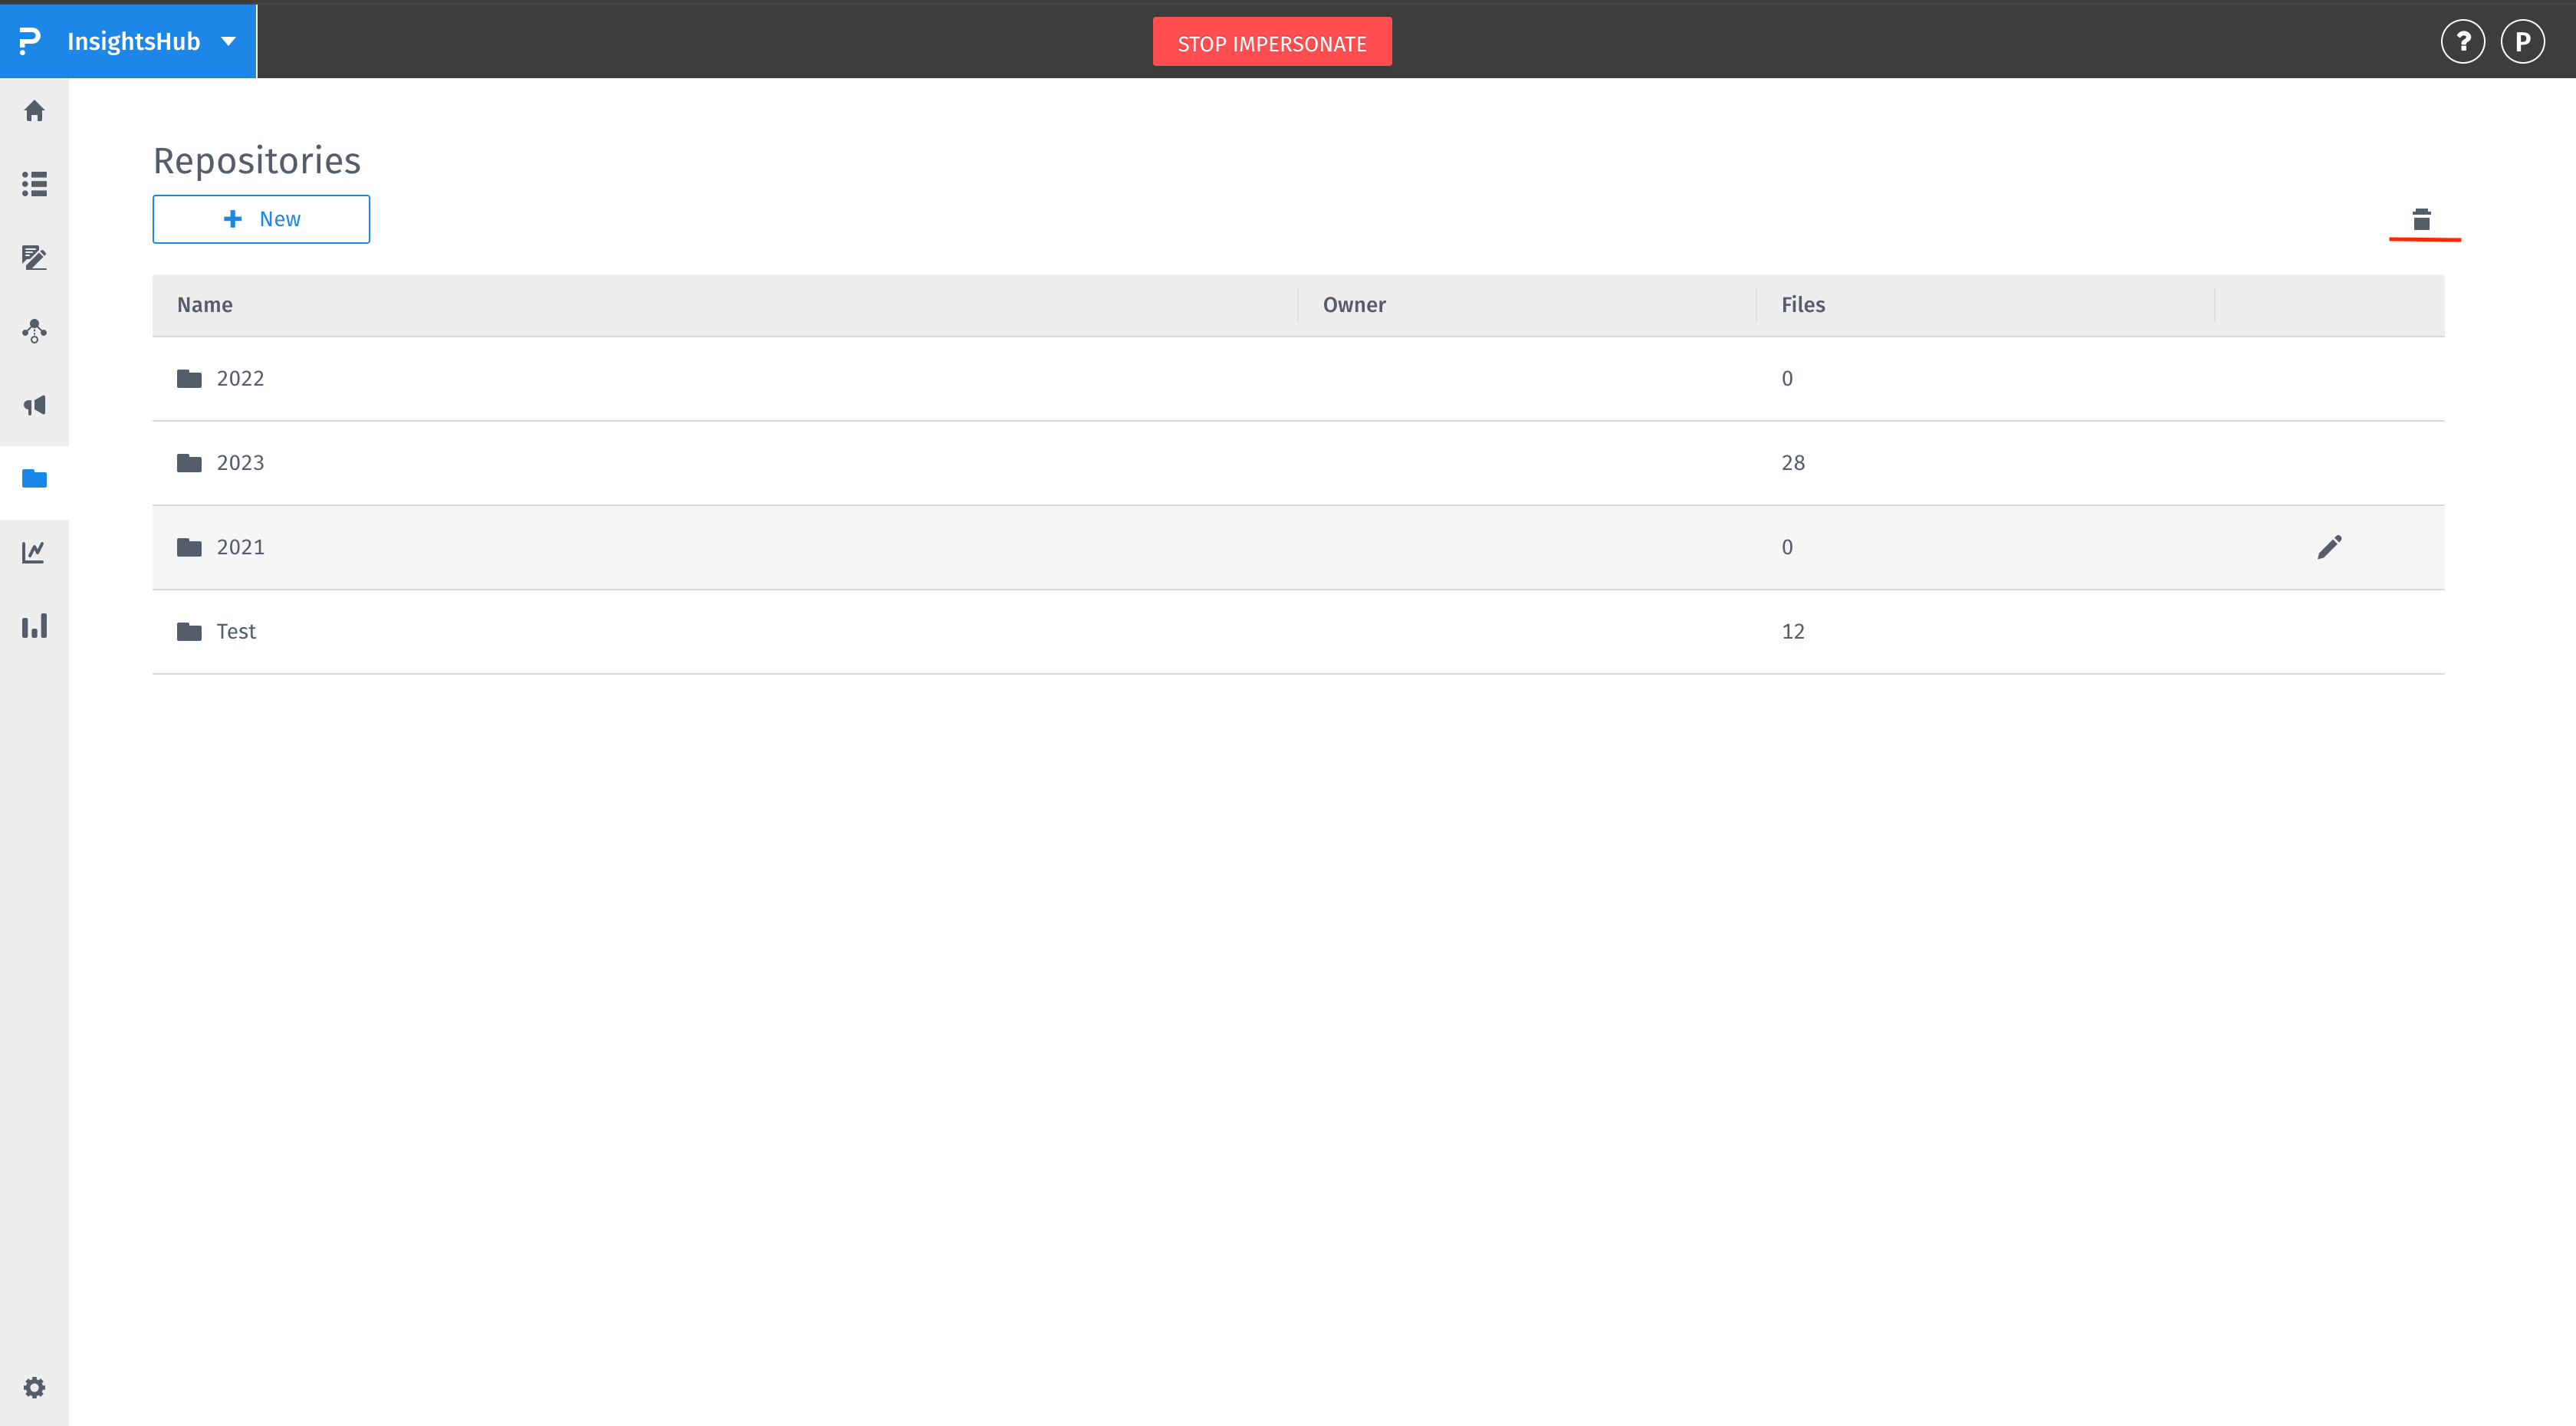This screenshot has width=2576, height=1426.
Task: Open the bar chart sidebar icon
Action: click(x=34, y=626)
